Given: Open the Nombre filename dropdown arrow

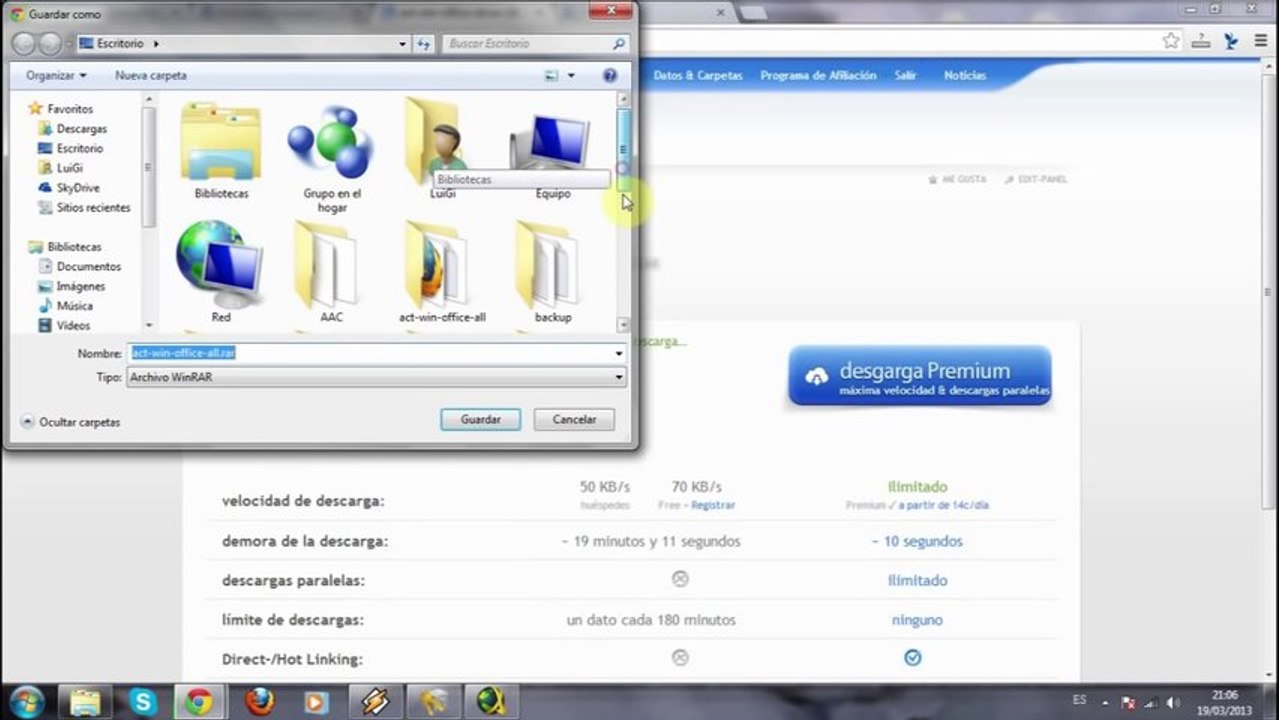Looking at the screenshot, I should click(619, 353).
